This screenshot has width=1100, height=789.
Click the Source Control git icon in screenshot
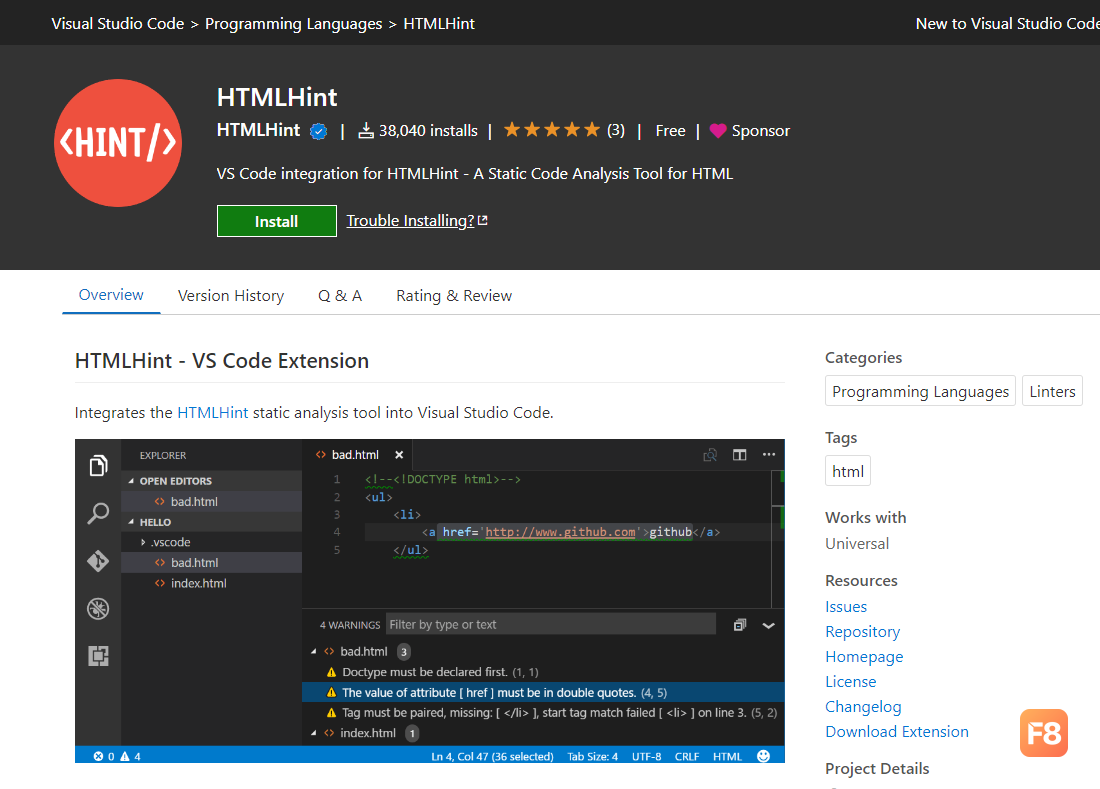tap(98, 561)
